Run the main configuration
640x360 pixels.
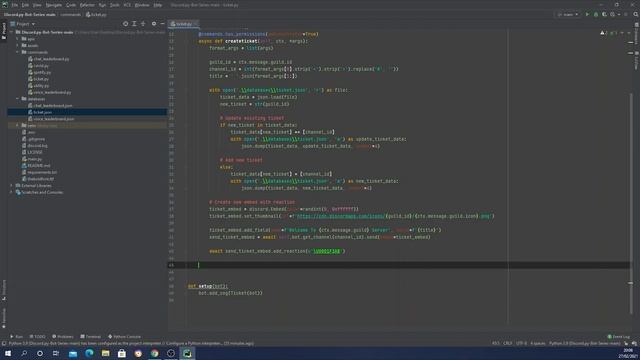point(587,14)
